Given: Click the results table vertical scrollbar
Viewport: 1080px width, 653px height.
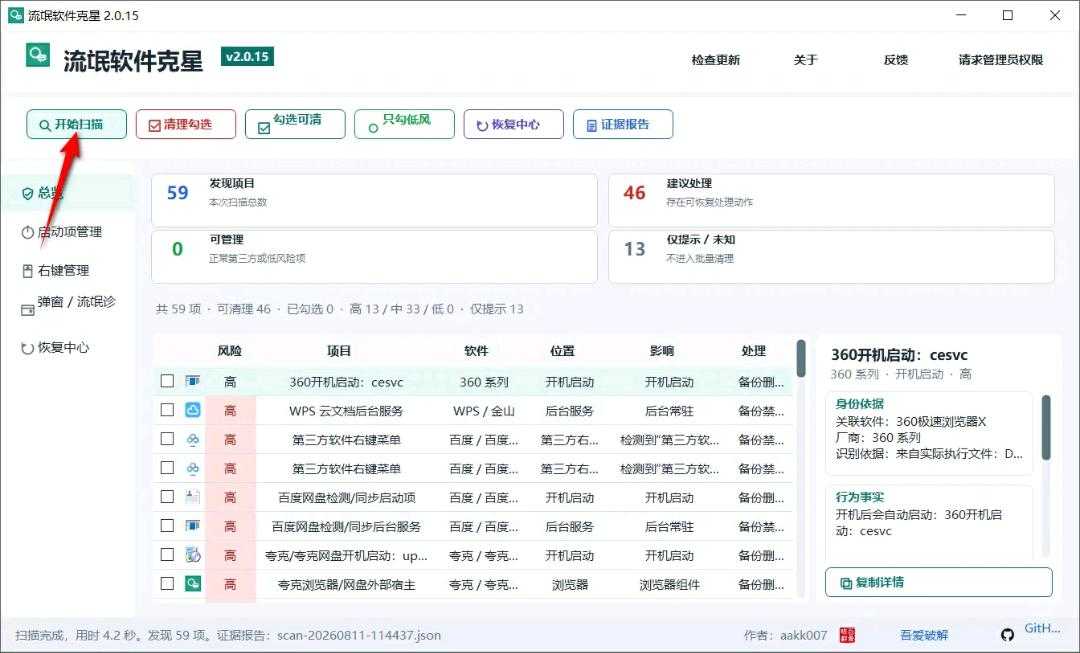Looking at the screenshot, I should (801, 358).
